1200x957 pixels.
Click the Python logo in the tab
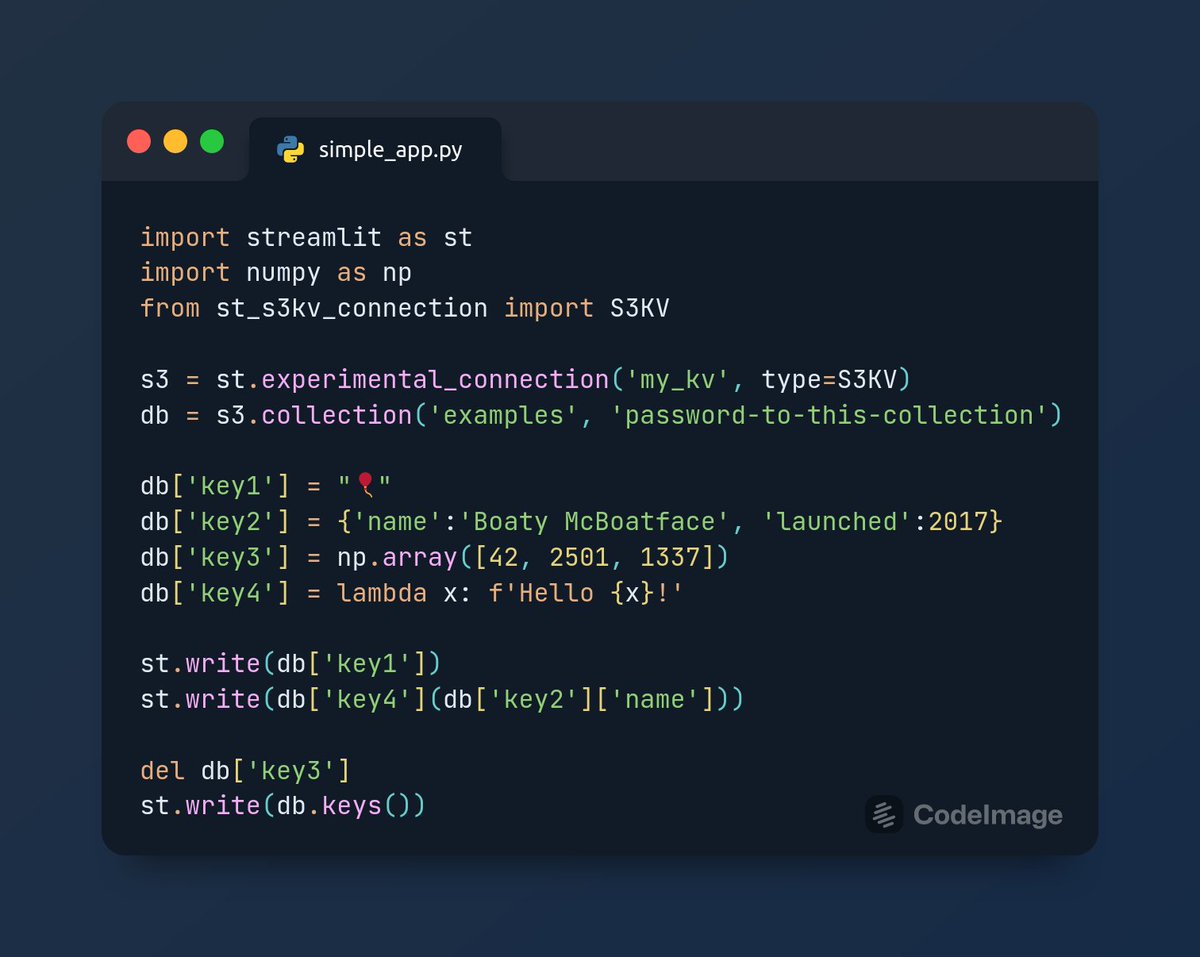click(291, 150)
